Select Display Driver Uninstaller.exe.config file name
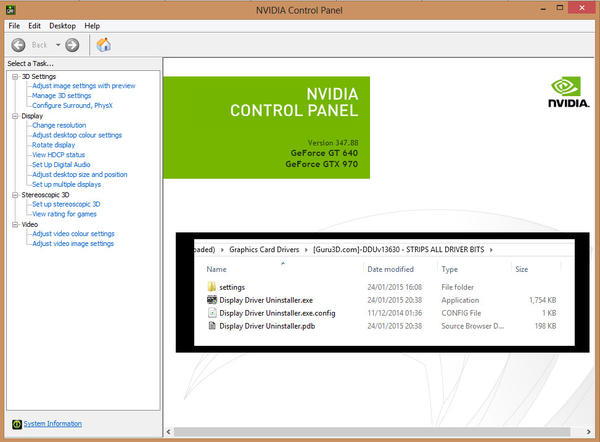 (277, 313)
